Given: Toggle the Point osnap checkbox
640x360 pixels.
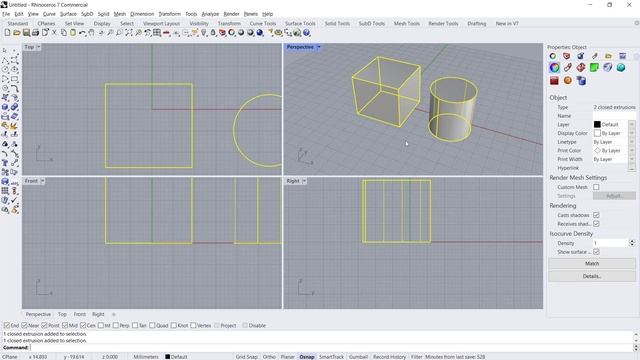Looking at the screenshot, I should coord(44,325).
